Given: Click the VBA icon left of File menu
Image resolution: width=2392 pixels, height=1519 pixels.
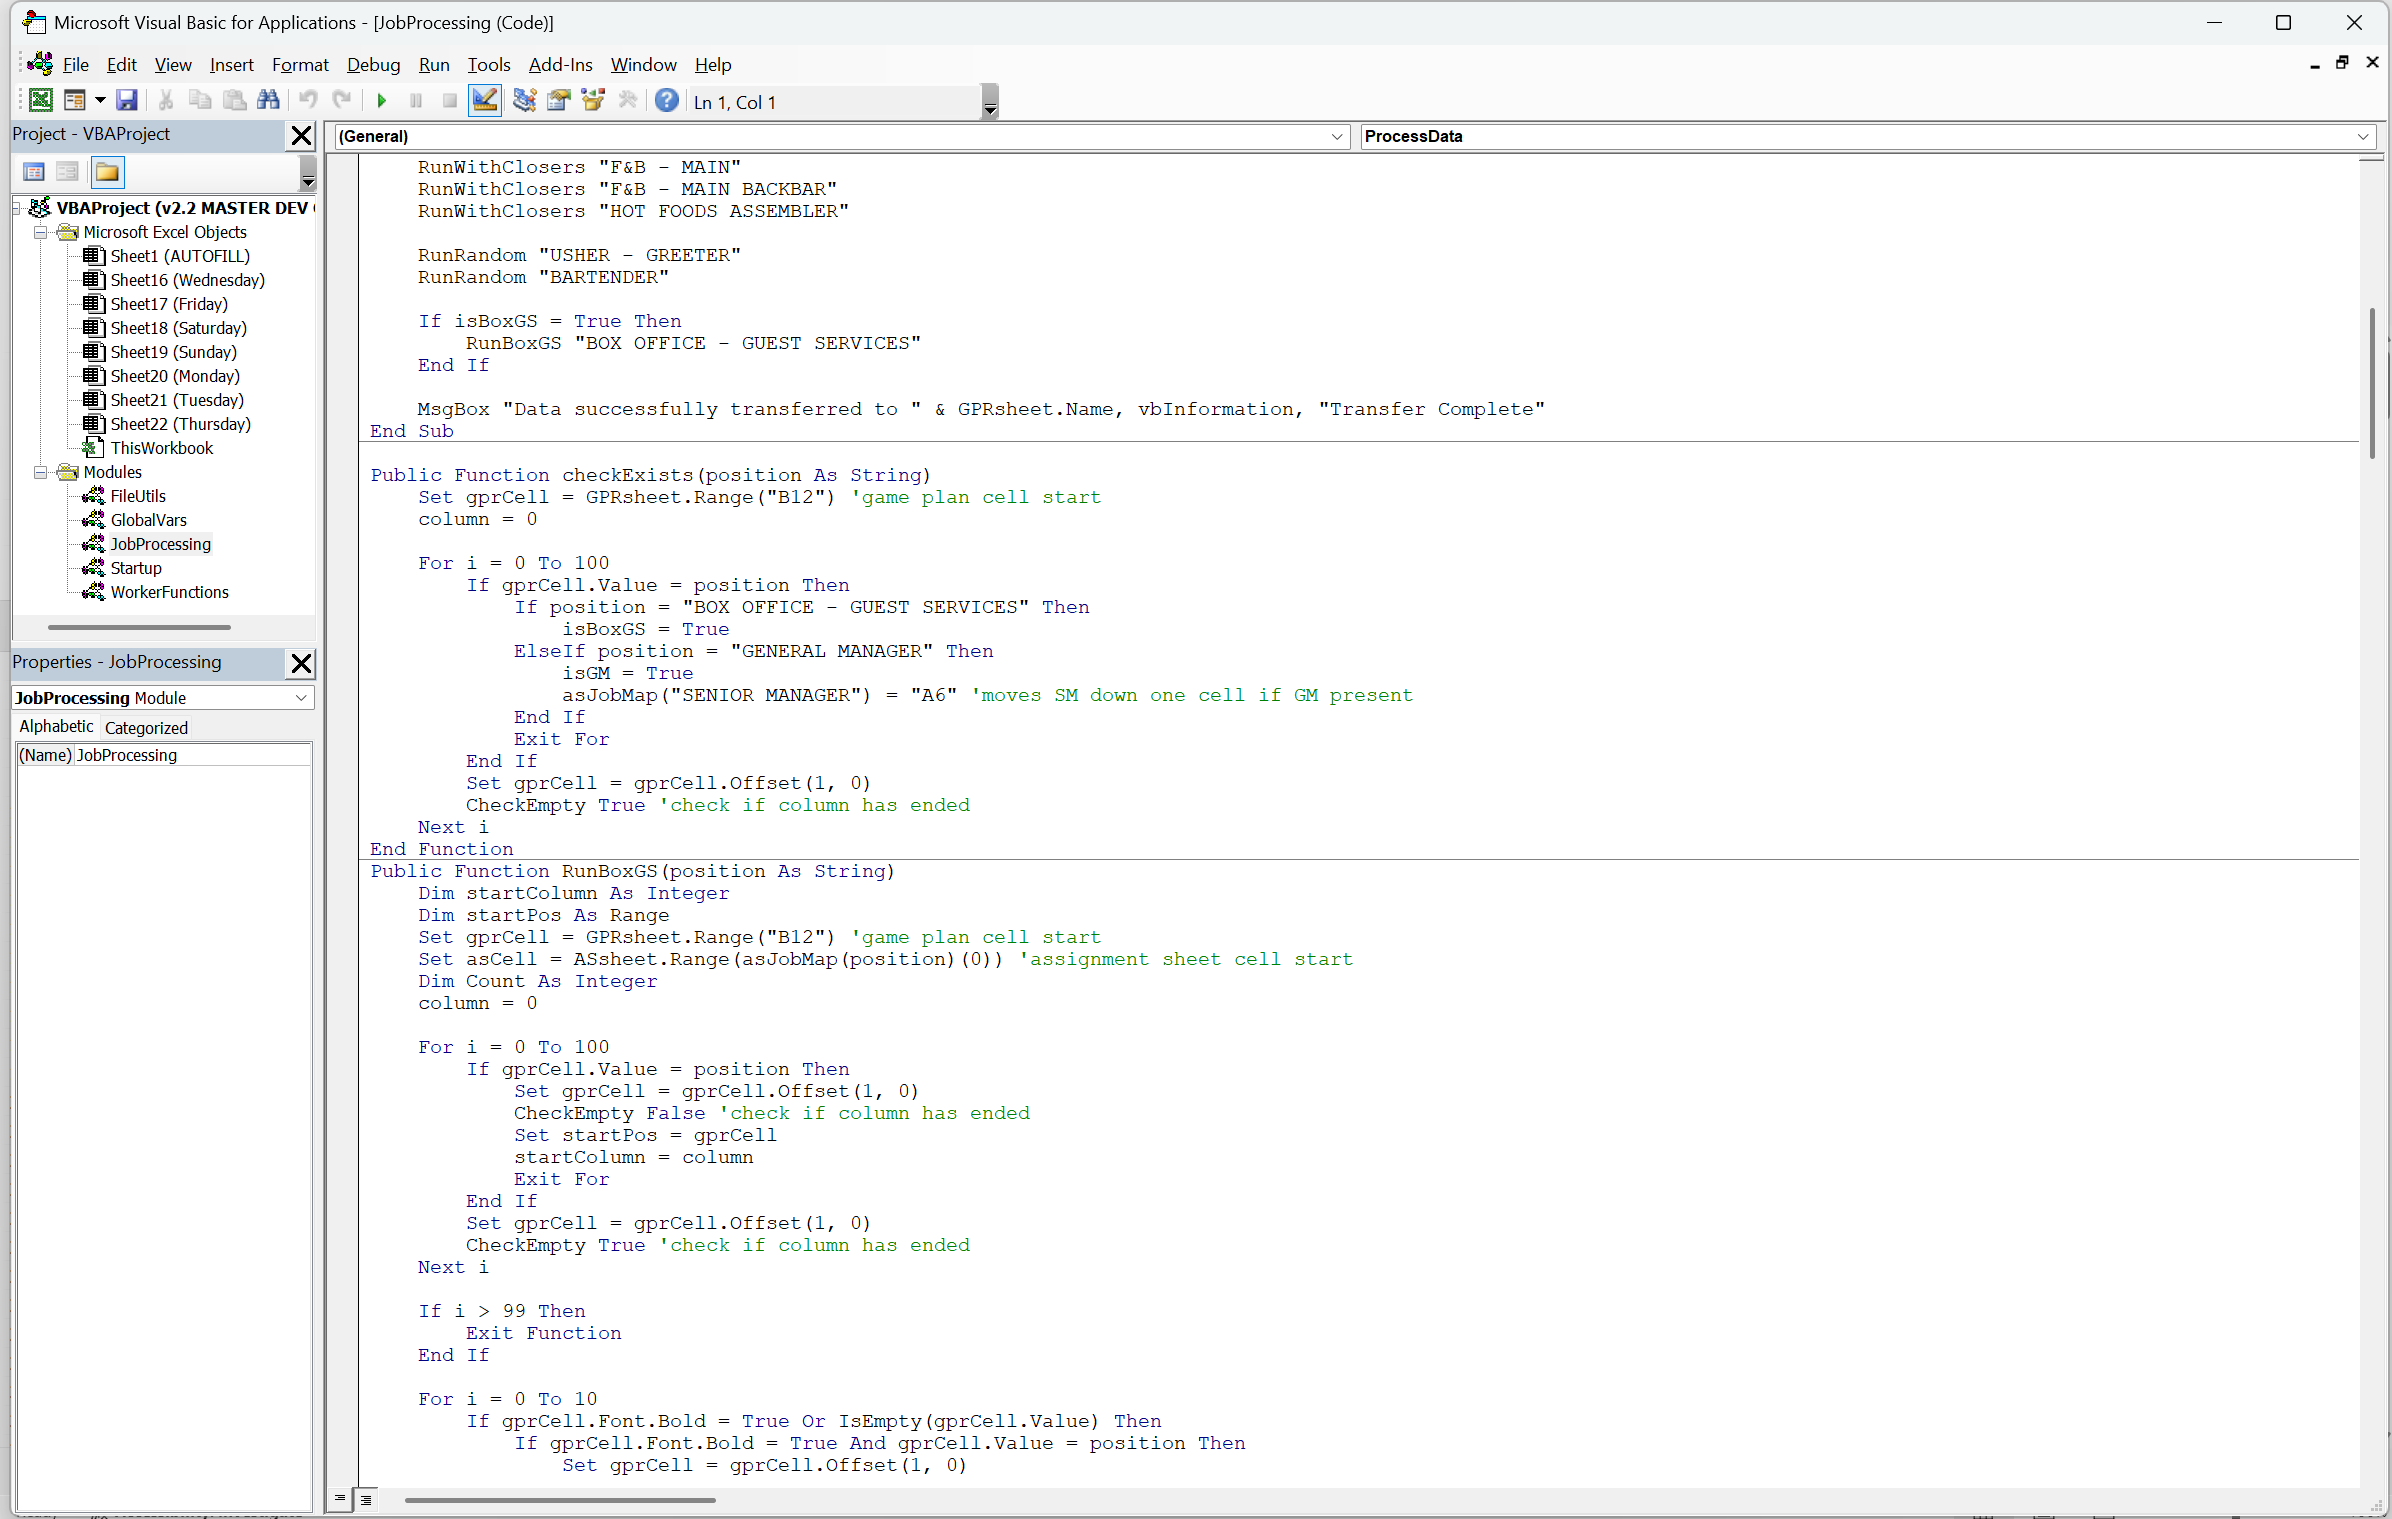Looking at the screenshot, I should (40, 64).
